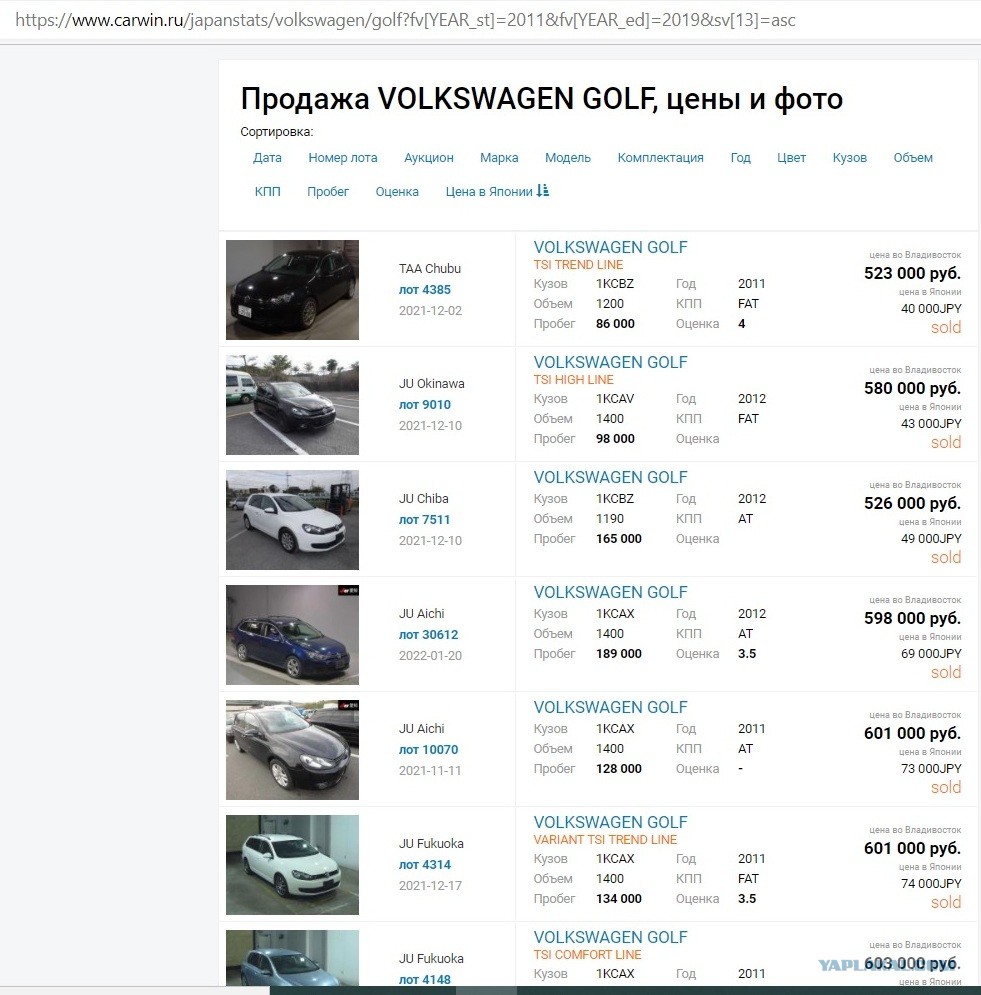Screen dimensions: 981x995
Task: Open the light blue Golf photo of lot 4148
Action: pos(293,958)
